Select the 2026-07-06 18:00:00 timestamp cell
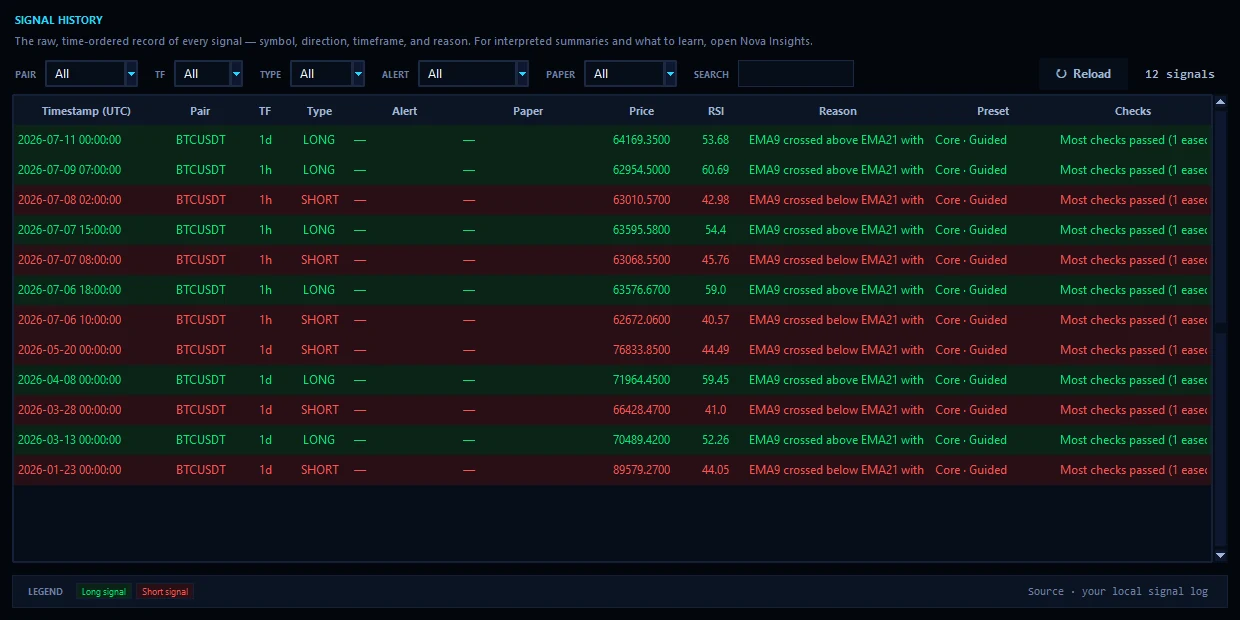The image size is (1240, 620). click(x=69, y=290)
